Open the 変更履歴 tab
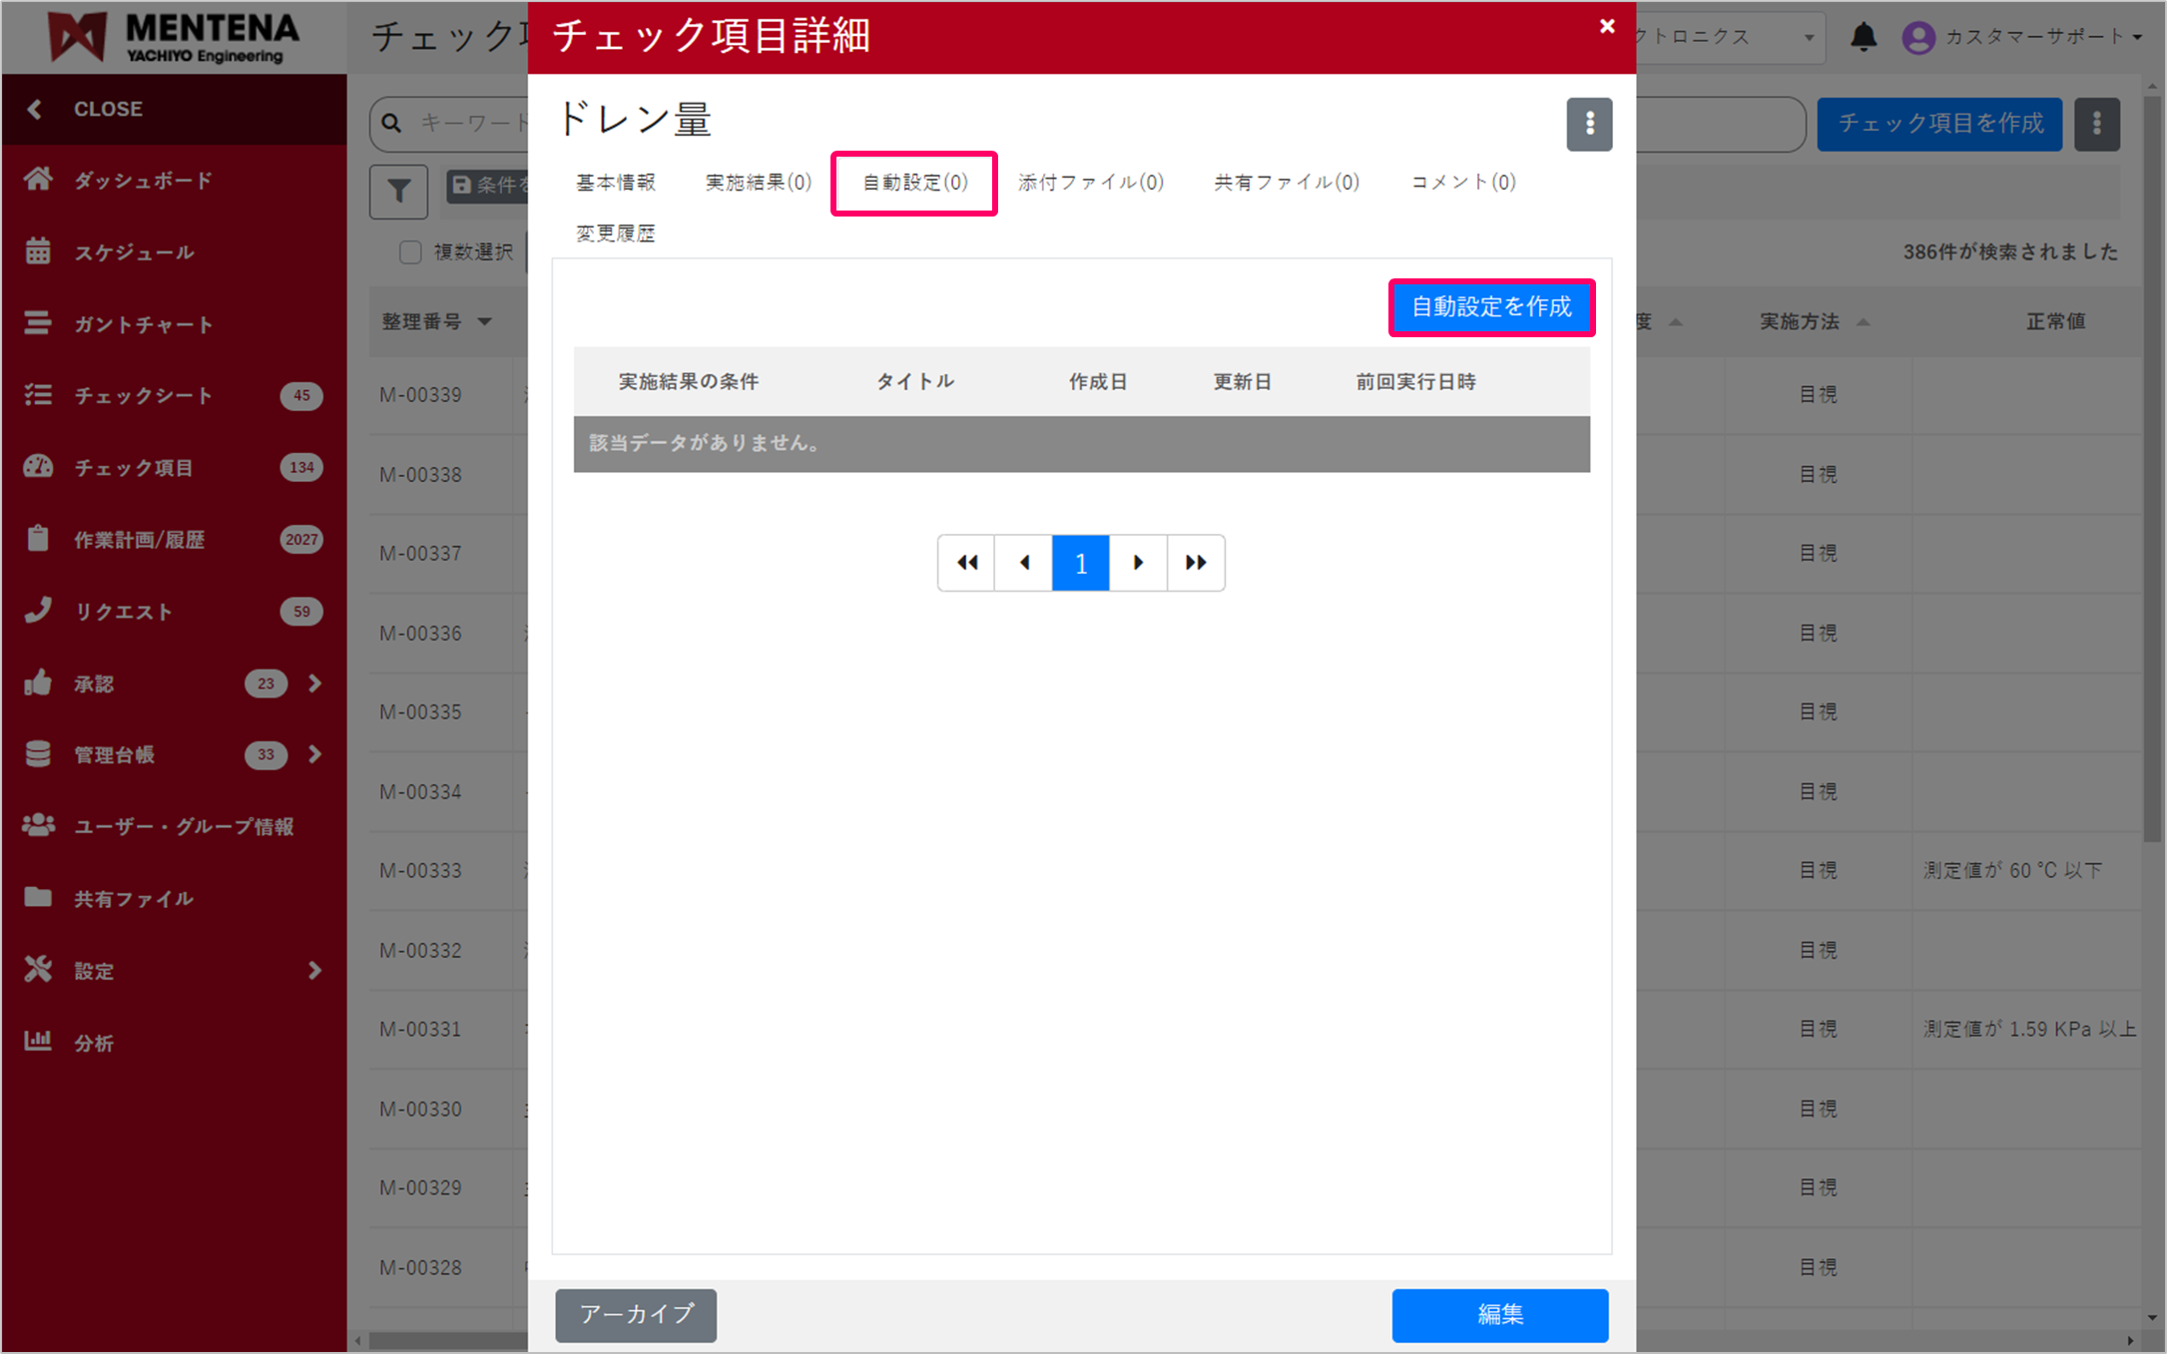The image size is (2167, 1354). (x=615, y=233)
